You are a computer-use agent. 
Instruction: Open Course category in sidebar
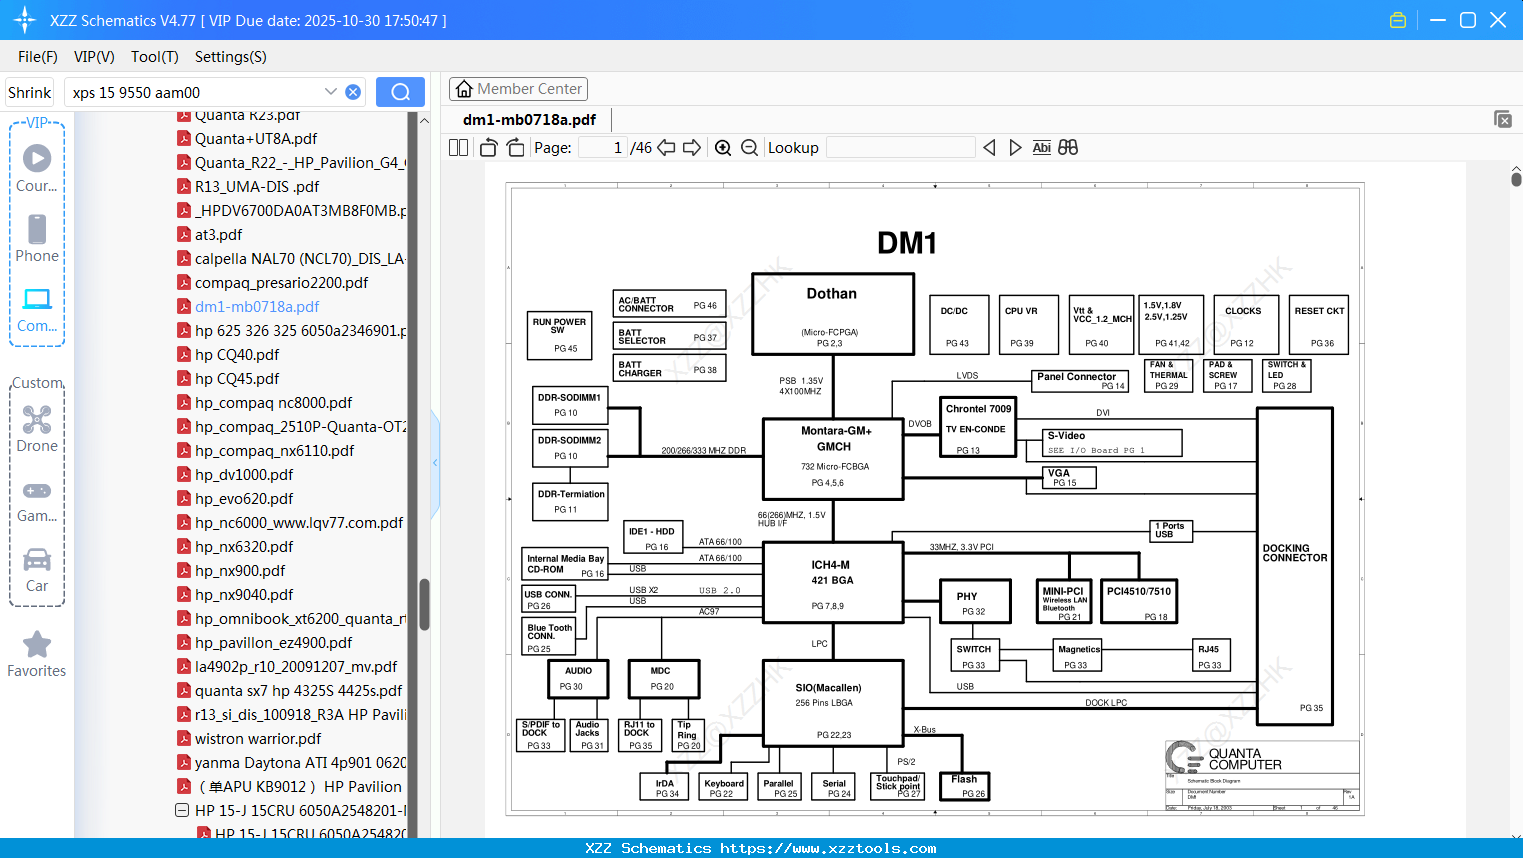(37, 169)
